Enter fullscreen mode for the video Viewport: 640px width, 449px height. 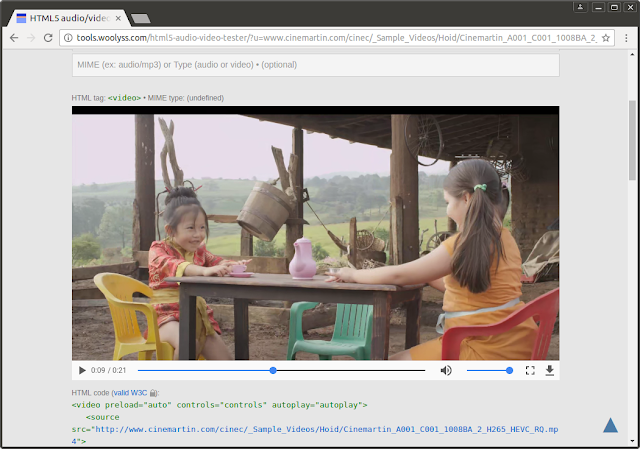pos(530,370)
